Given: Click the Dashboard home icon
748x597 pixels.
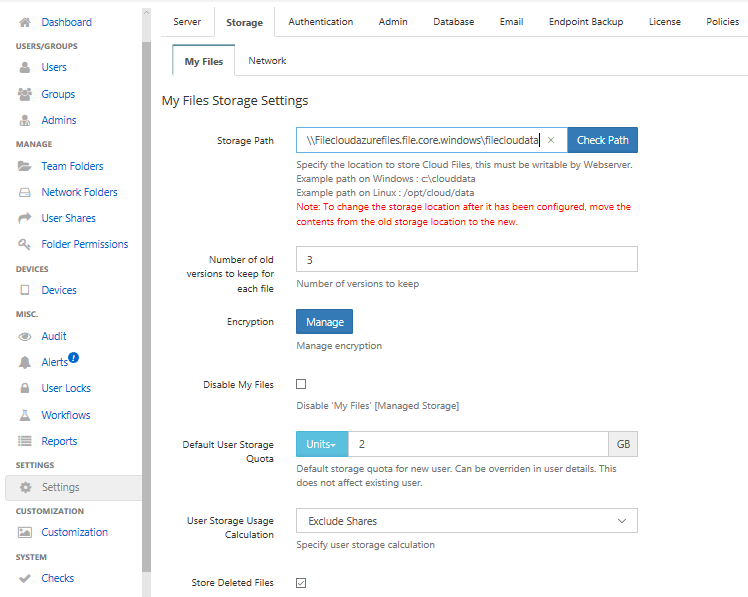Looking at the screenshot, I should (25, 22).
